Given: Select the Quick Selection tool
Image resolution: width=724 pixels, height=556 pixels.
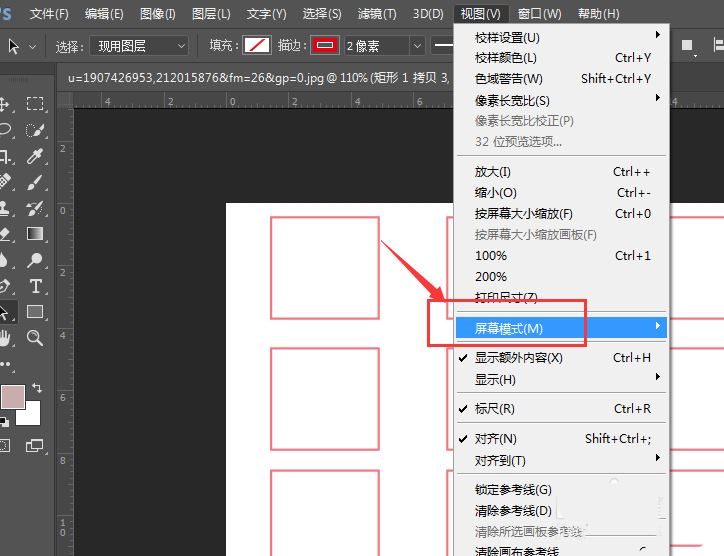Looking at the screenshot, I should 35,130.
